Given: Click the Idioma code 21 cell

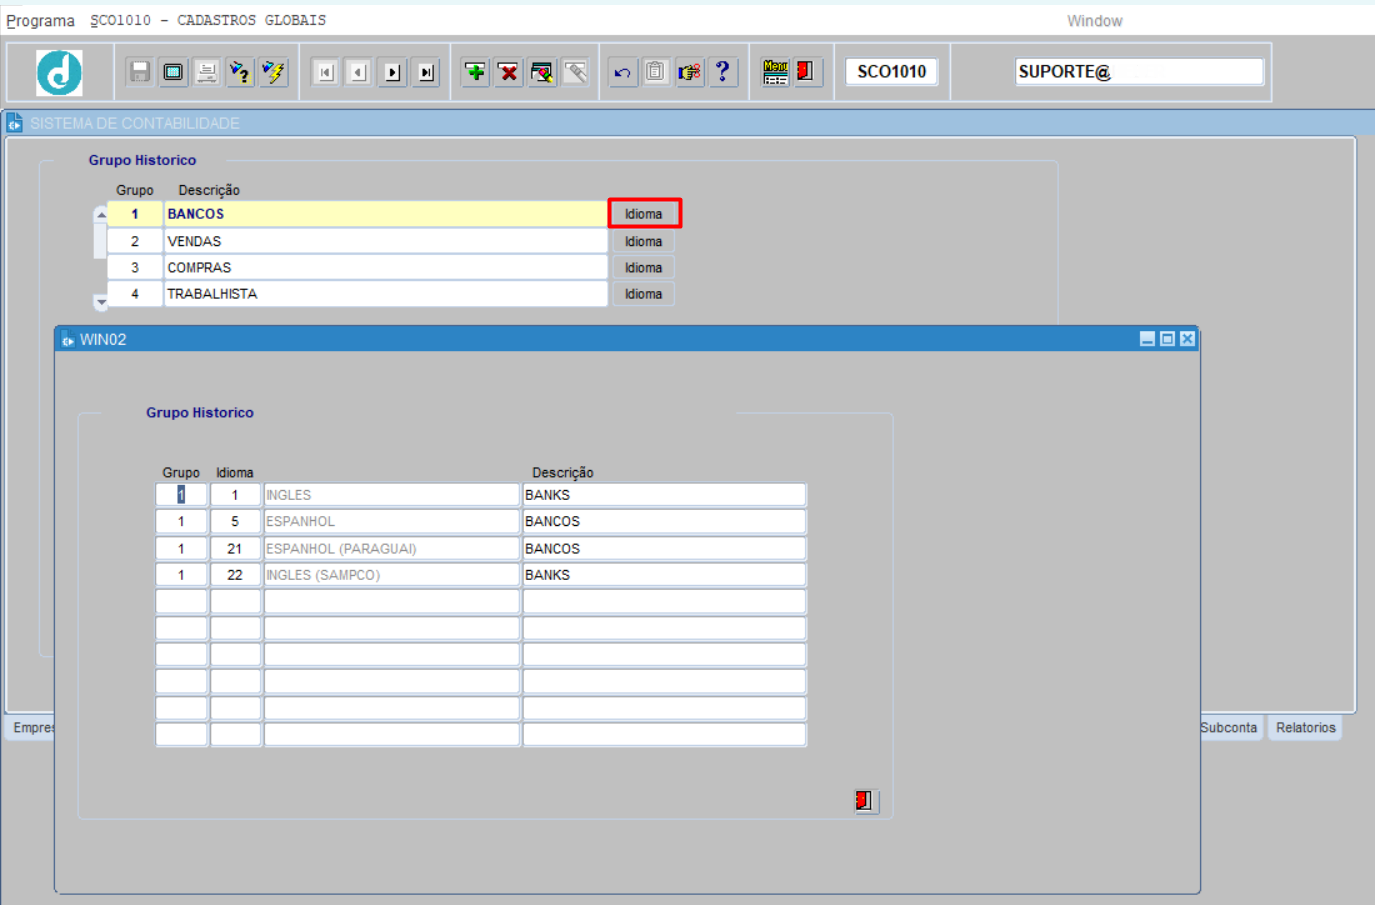Looking at the screenshot, I should (235, 549).
